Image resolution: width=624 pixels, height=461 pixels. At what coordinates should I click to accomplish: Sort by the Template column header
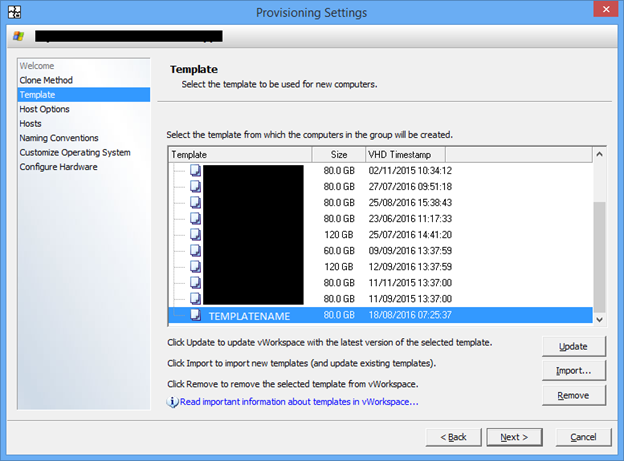pyautogui.click(x=240, y=154)
